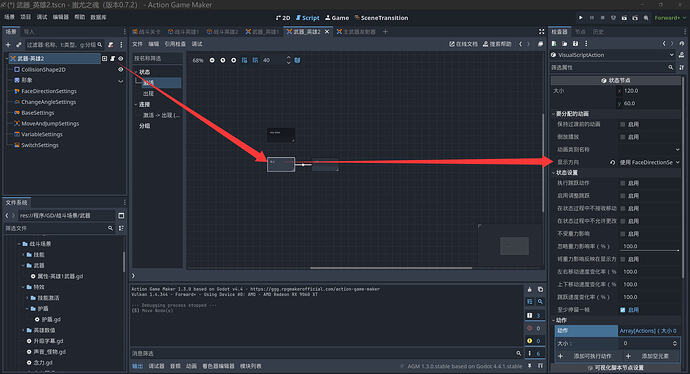690x374 pixels.
Task: Select FaceDirectionSettings node in tree
Action: tap(49, 91)
